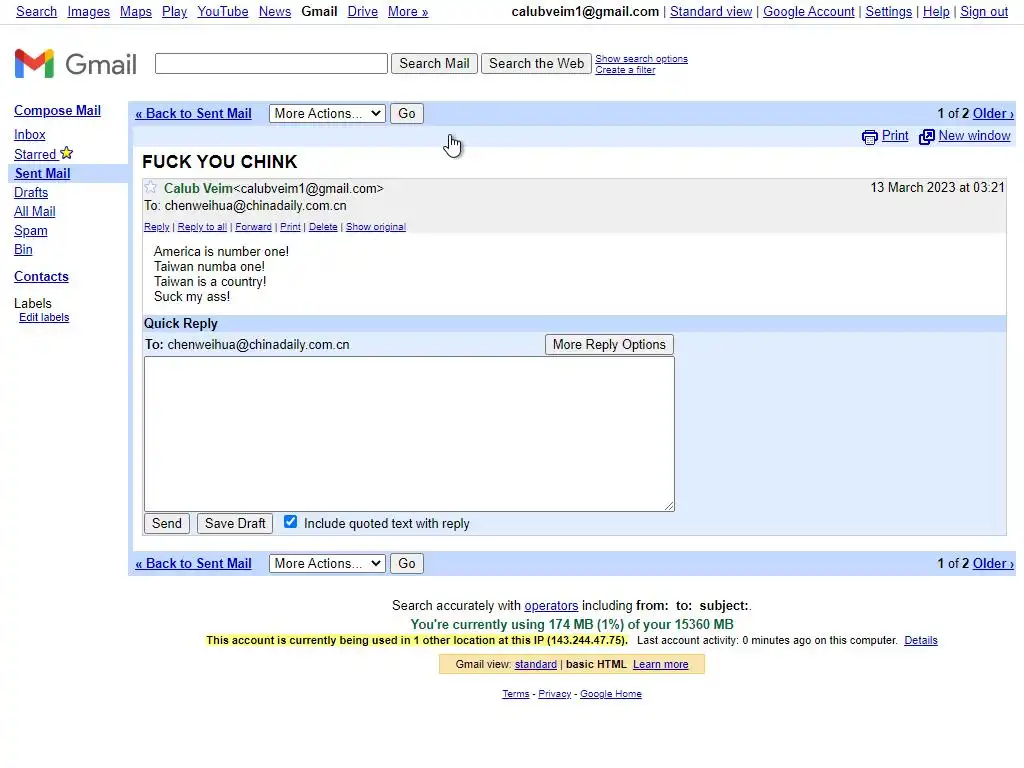The height and width of the screenshot is (768, 1024).
Task: Open Maps in top navigation bar
Action: [x=136, y=12]
